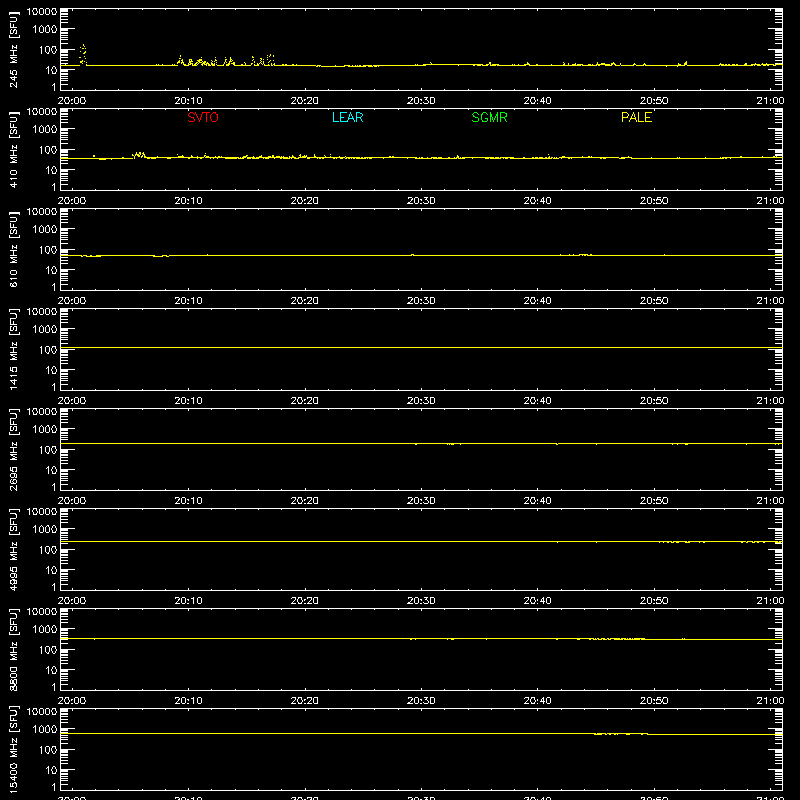Select the 410 MHz [SFU] axis title
The width and height of the screenshot is (800, 800).
click(x=13, y=149)
